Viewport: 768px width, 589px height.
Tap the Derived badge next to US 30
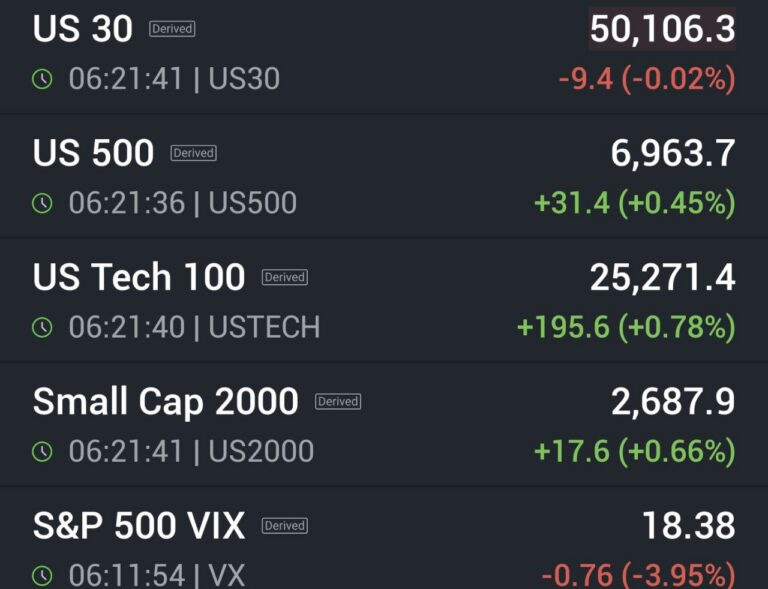coord(172,29)
